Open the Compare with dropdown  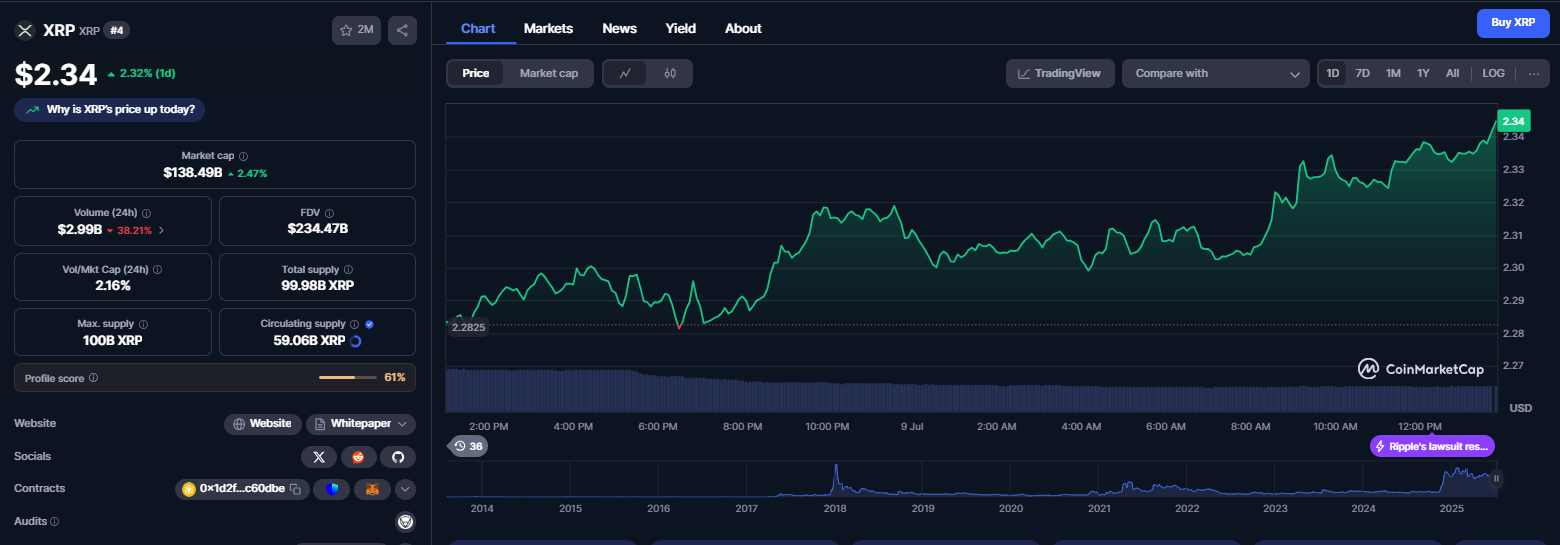click(x=1215, y=73)
